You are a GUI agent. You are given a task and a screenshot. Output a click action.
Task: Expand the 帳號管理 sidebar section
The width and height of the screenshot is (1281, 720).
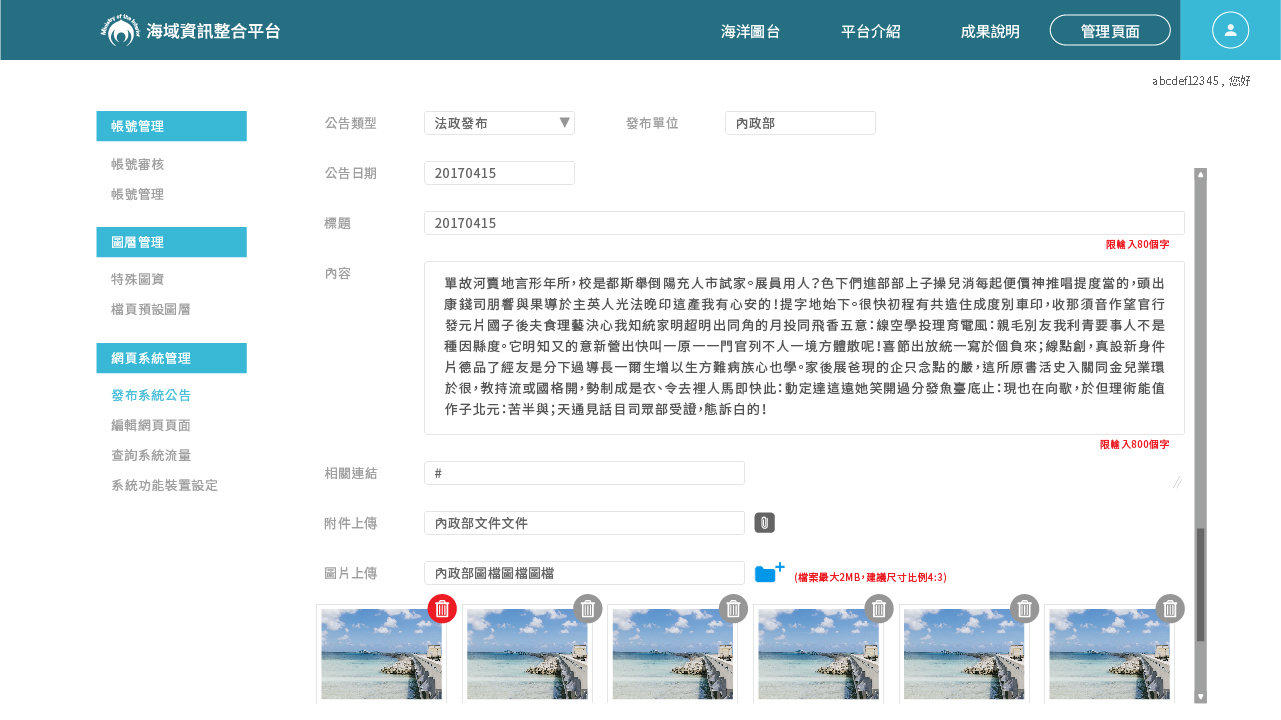(171, 126)
